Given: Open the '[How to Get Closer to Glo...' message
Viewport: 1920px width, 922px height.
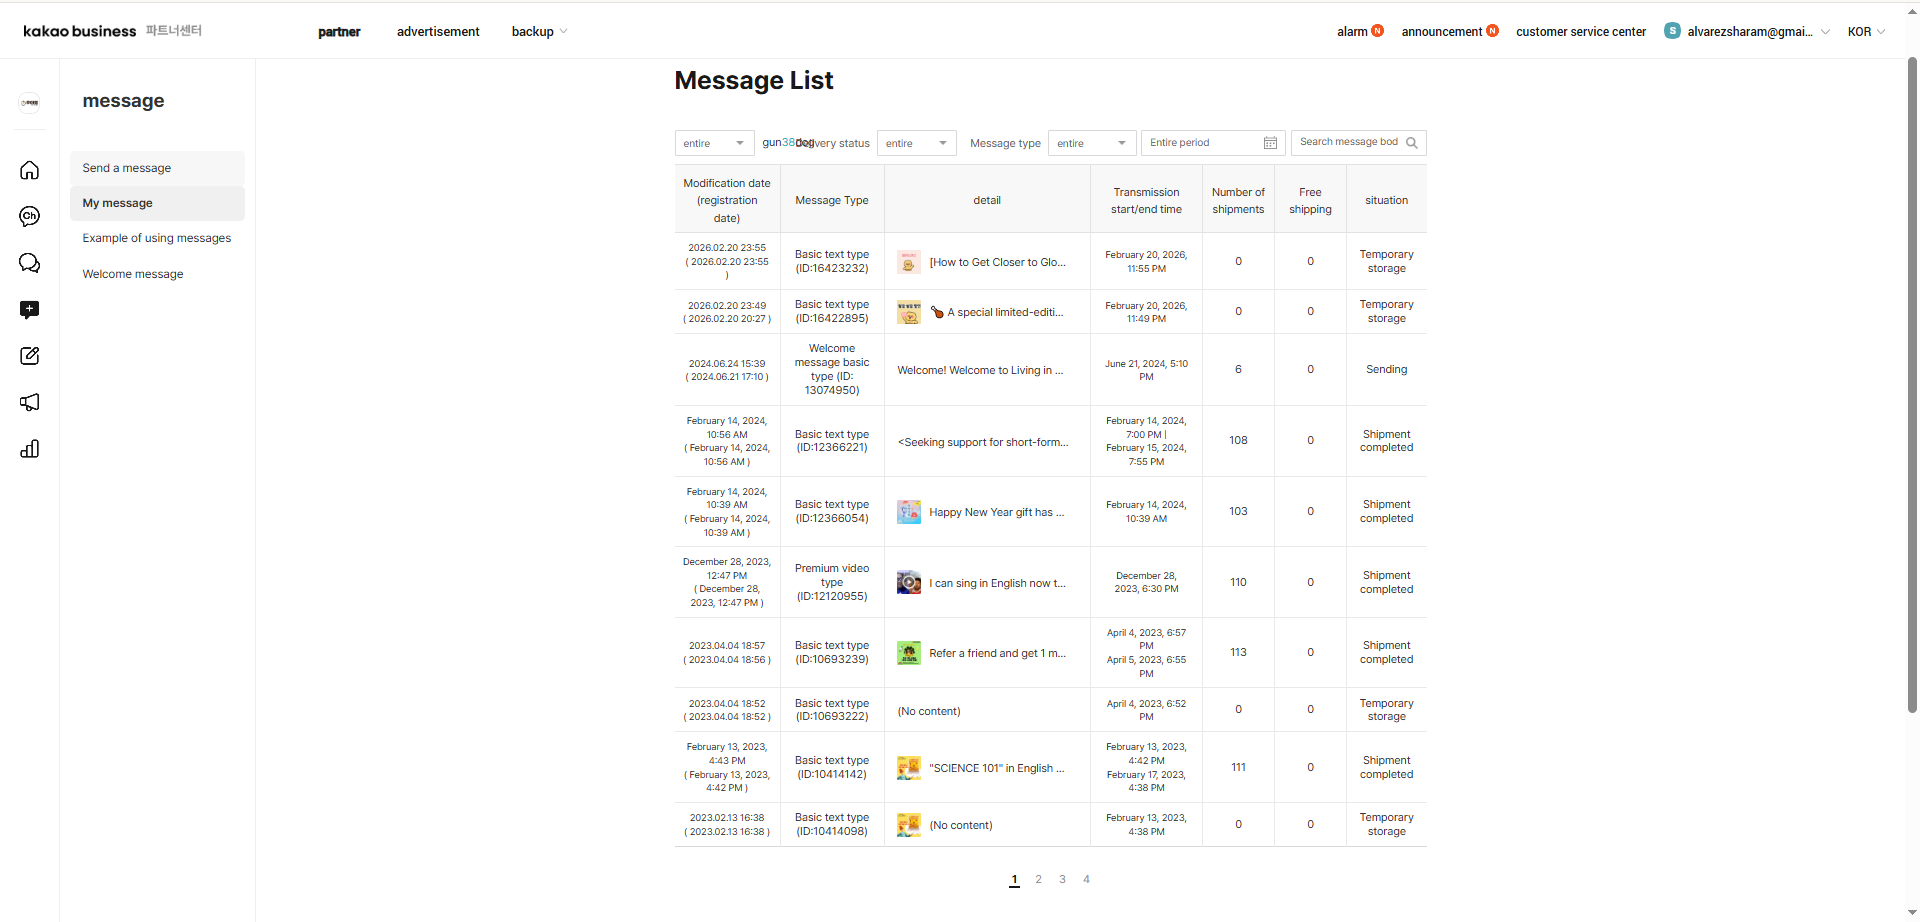Looking at the screenshot, I should [x=997, y=262].
